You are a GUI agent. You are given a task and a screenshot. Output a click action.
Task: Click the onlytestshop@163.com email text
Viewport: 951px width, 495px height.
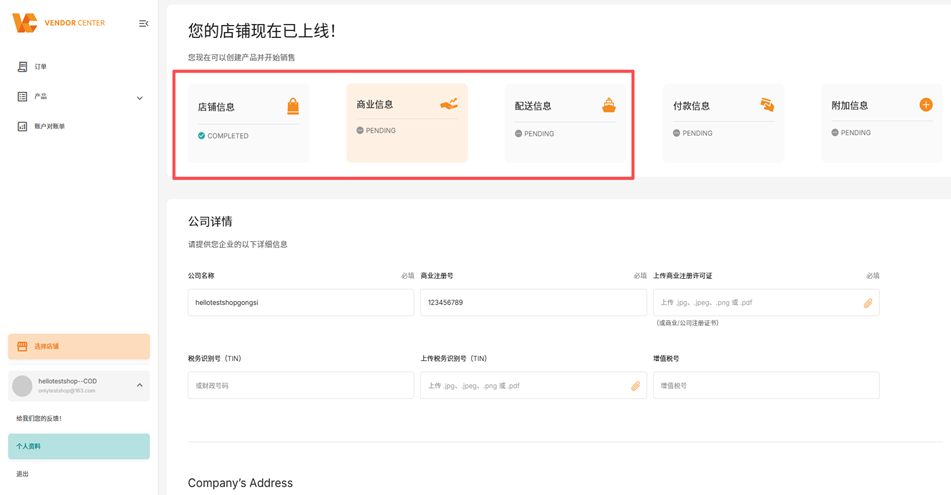pyautogui.click(x=67, y=391)
